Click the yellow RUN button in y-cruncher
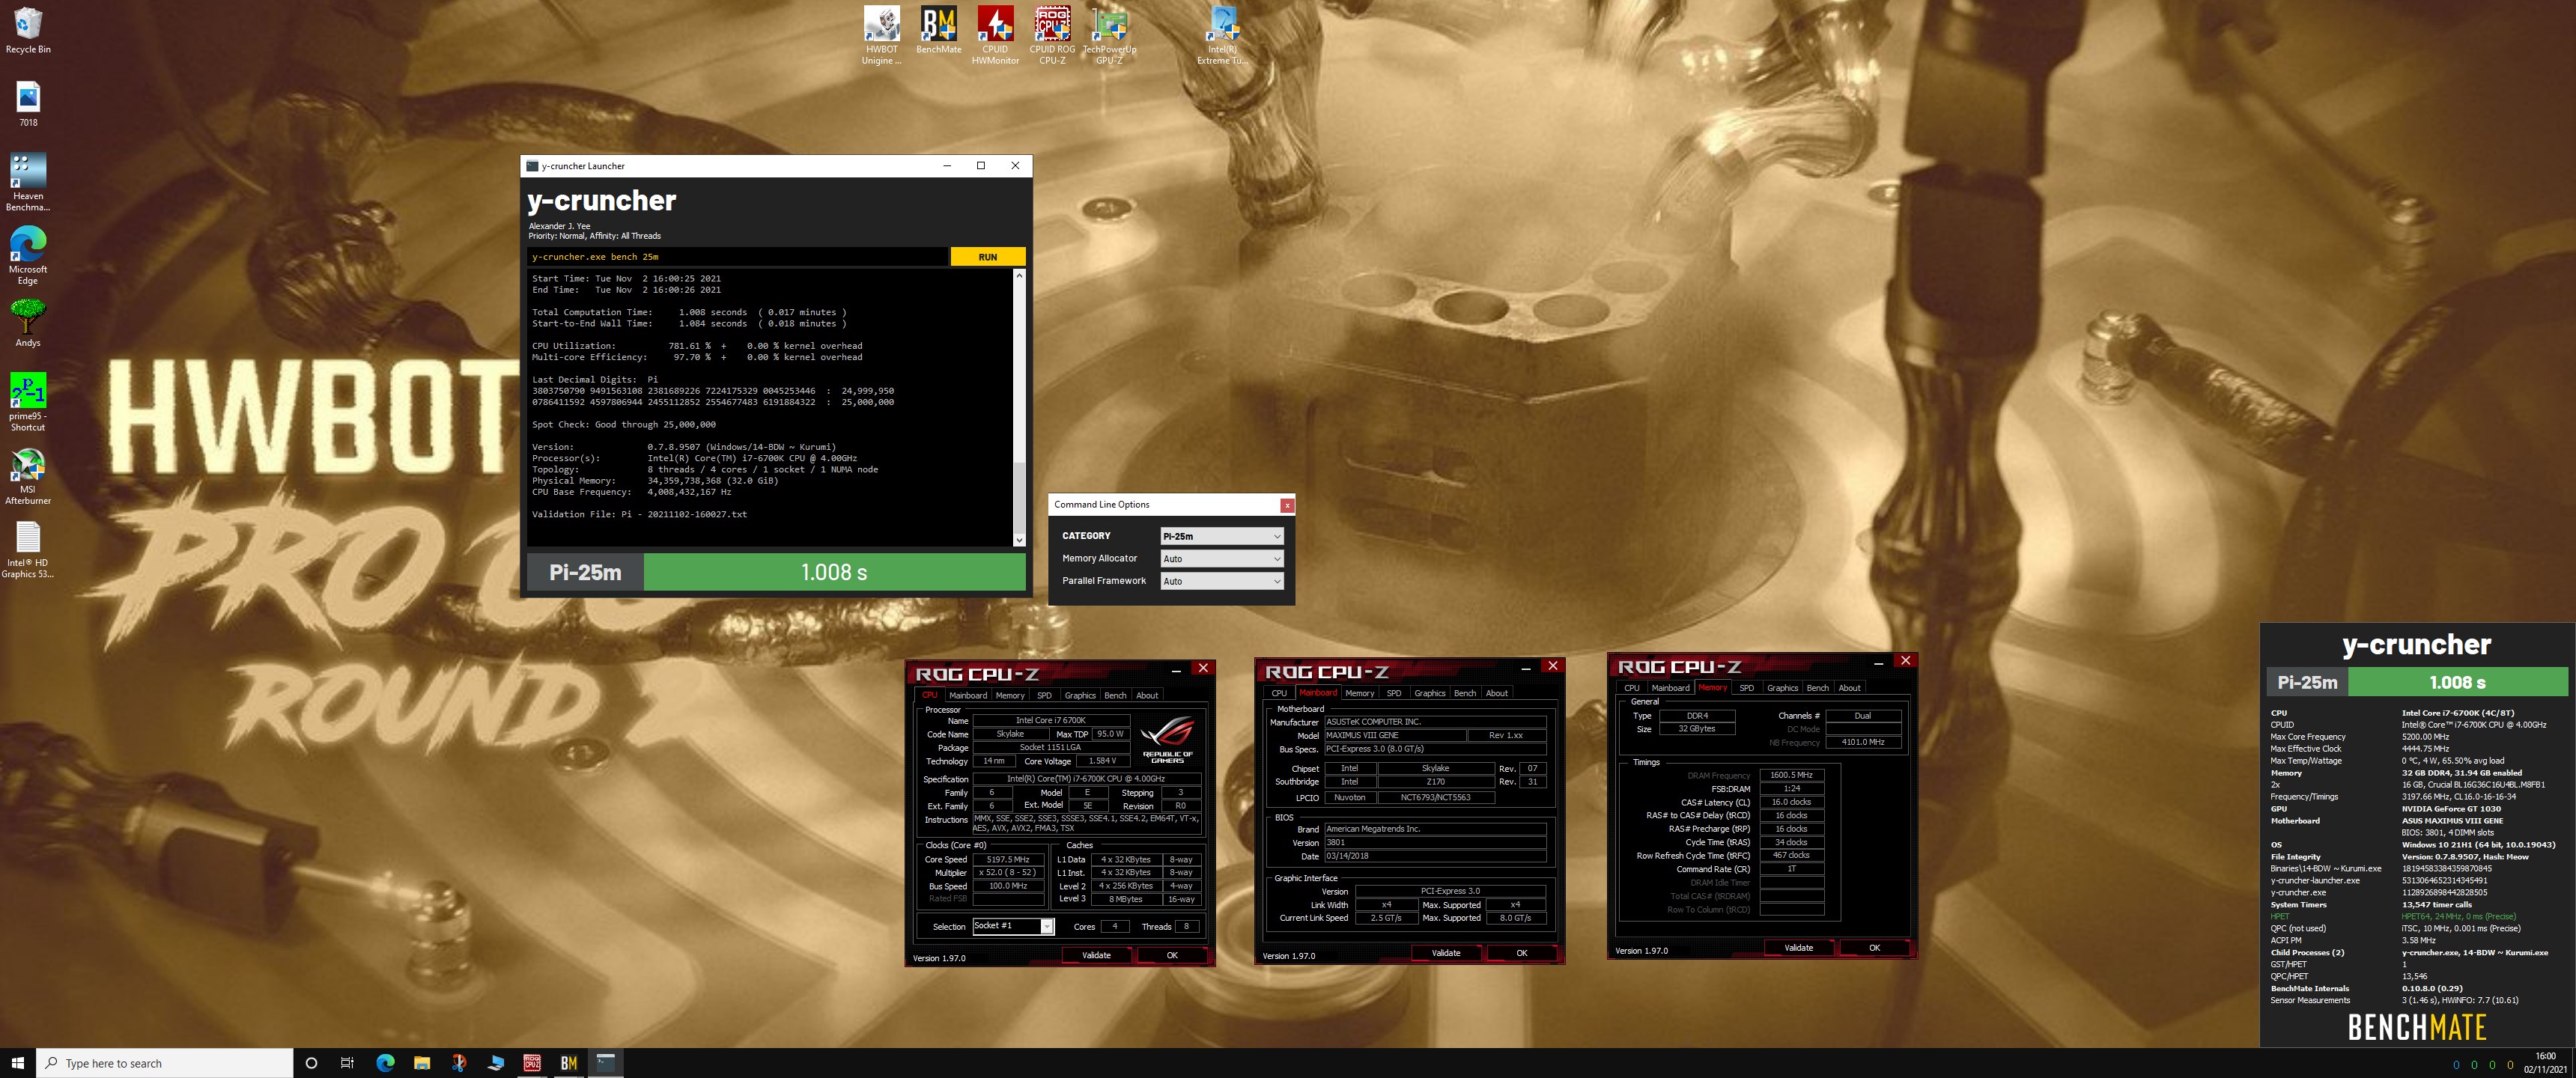2576x1078 pixels. 987,257
